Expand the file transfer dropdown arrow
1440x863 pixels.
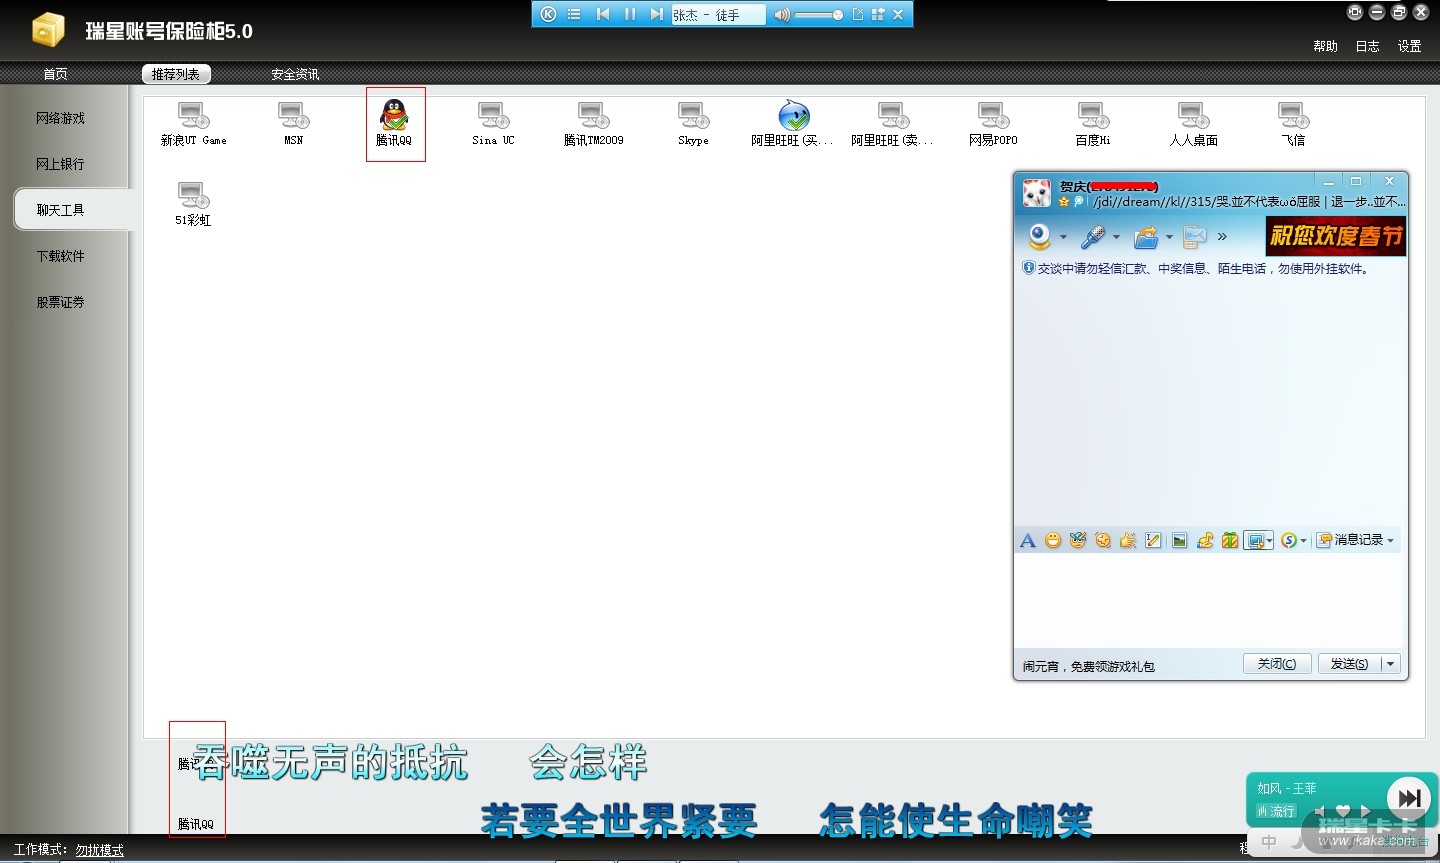tap(1169, 238)
